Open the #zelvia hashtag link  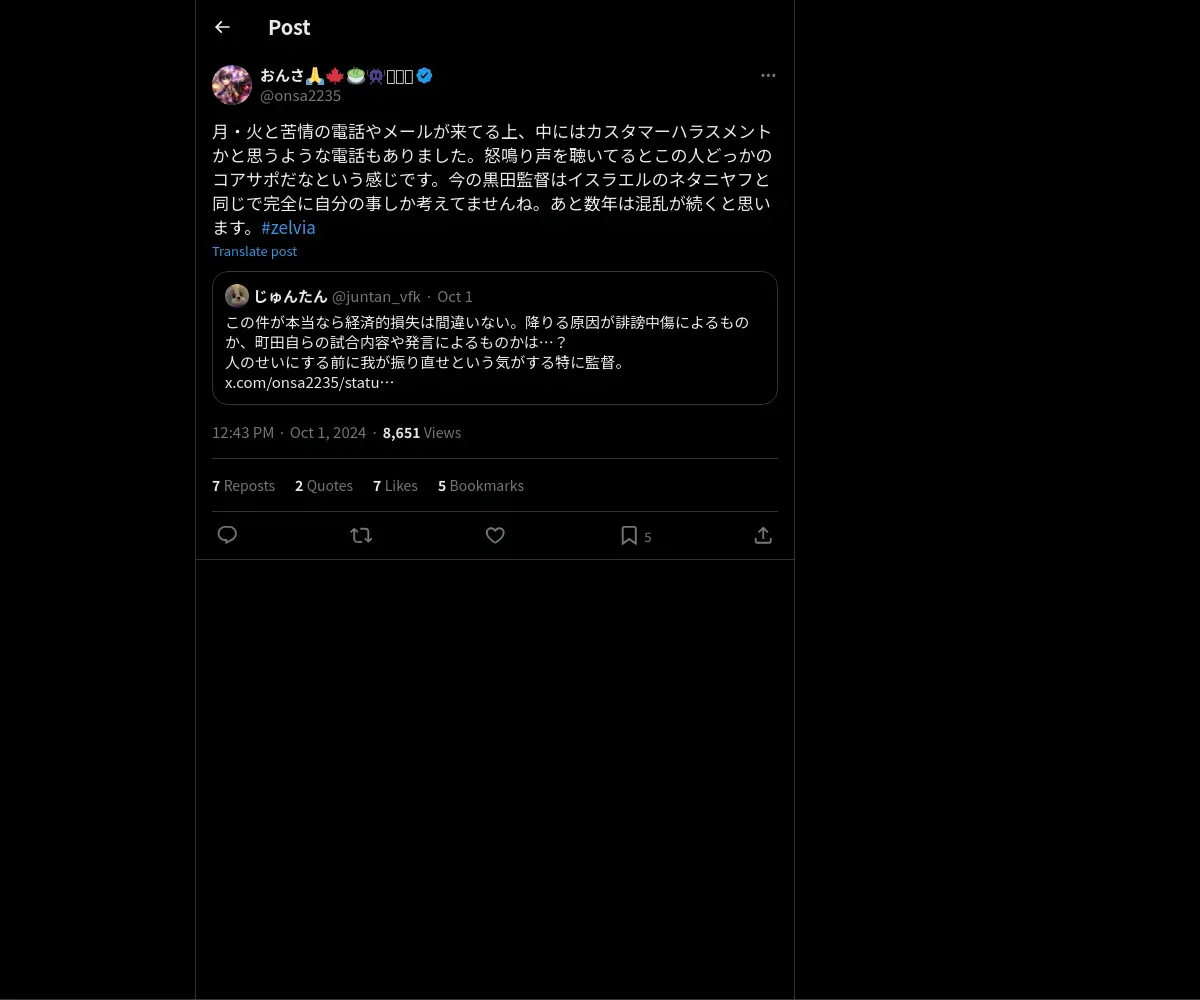(288, 227)
